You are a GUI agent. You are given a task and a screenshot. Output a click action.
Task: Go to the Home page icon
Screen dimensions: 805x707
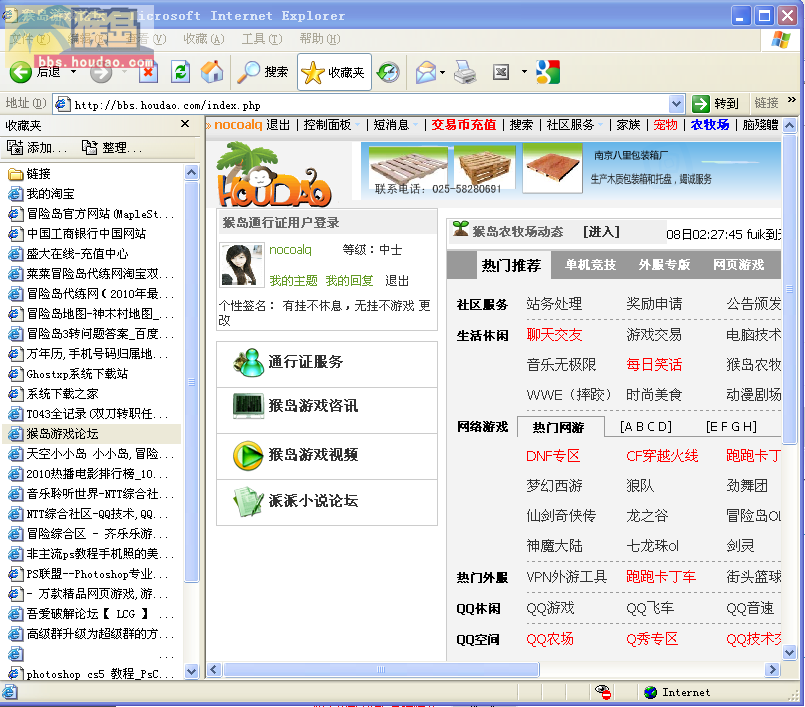pos(212,72)
